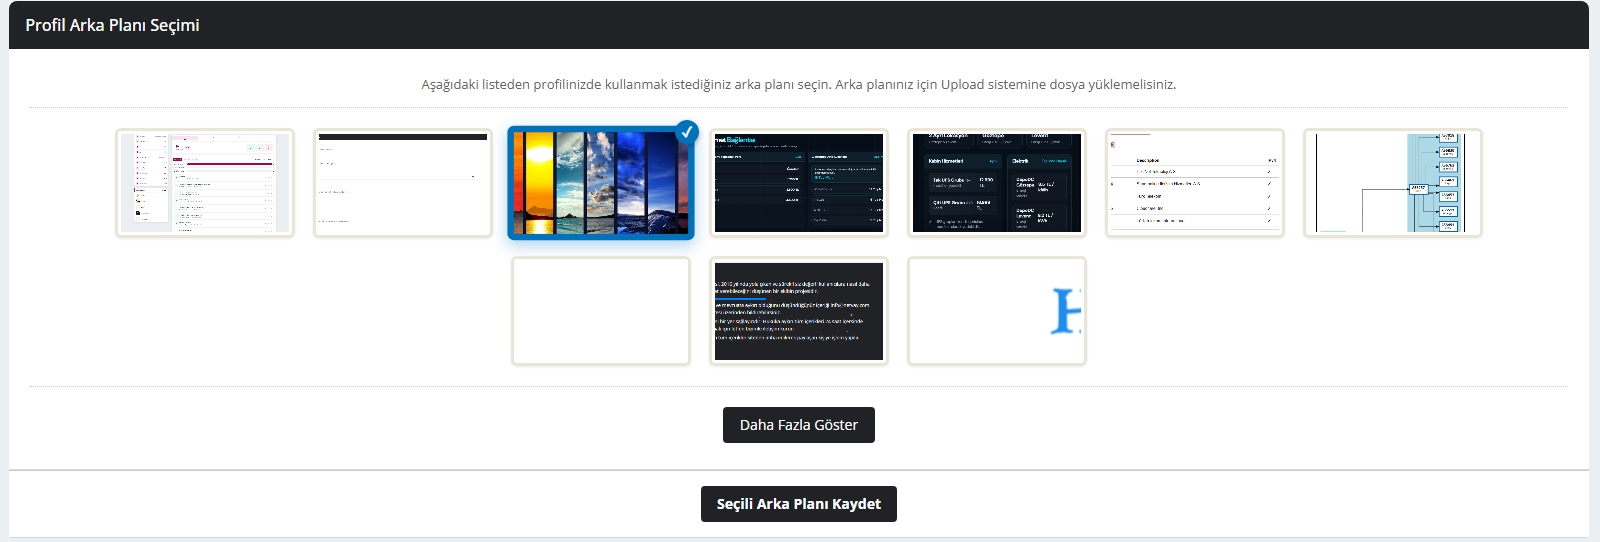Screen dimensions: 1600x542
Task: Select the thumbnail with the blue letter H
Action: click(997, 311)
